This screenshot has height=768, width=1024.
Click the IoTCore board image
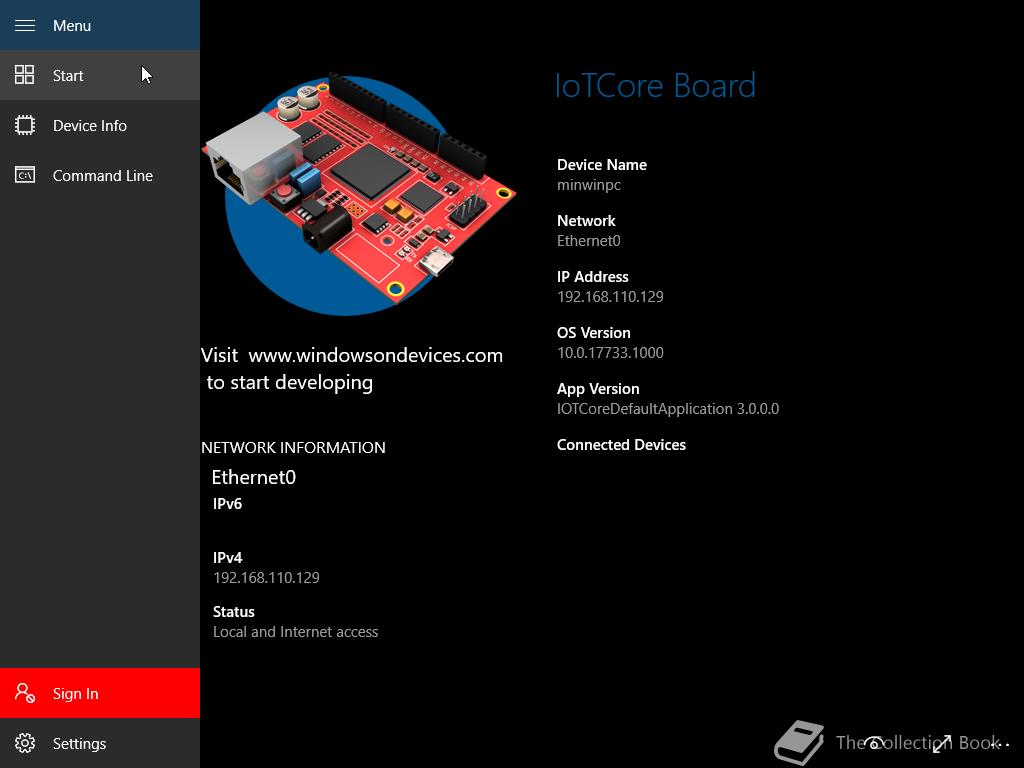tap(359, 193)
